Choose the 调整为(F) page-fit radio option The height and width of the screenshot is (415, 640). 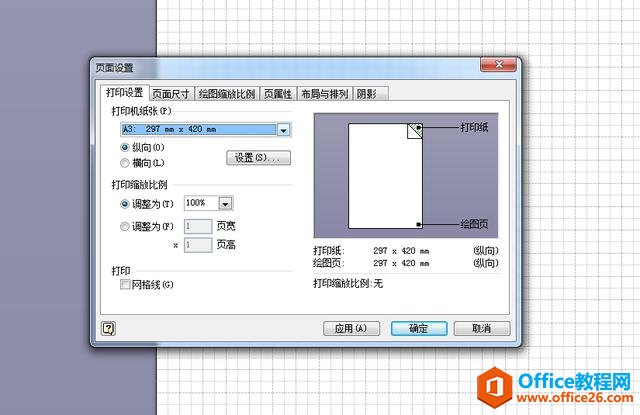coord(125,226)
